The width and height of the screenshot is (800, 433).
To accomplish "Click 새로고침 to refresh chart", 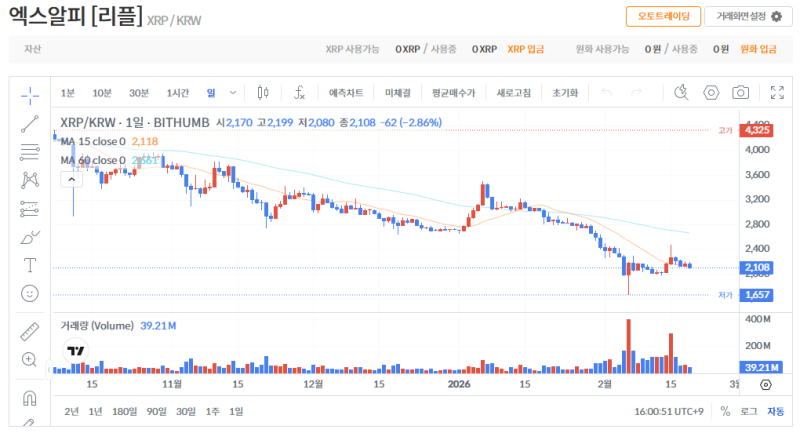I will pos(513,93).
